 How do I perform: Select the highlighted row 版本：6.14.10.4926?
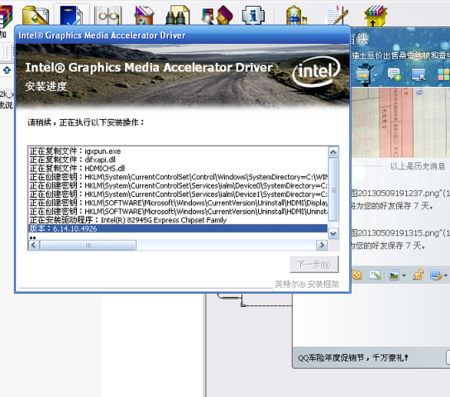tap(178, 229)
